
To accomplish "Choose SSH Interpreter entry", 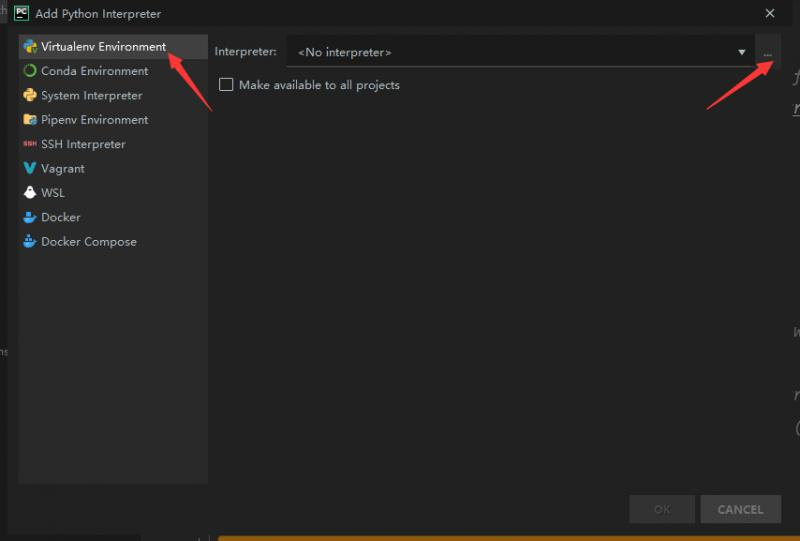I will coord(113,144).
